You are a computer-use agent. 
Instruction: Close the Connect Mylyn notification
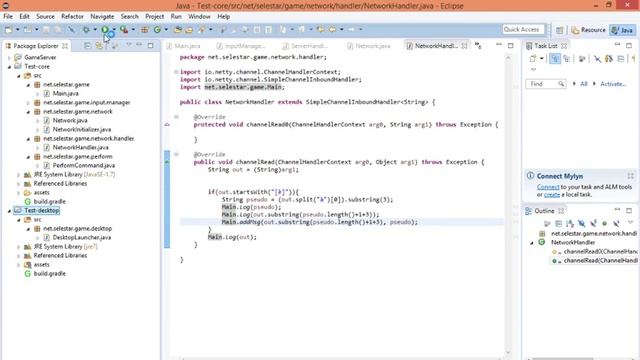[631, 176]
